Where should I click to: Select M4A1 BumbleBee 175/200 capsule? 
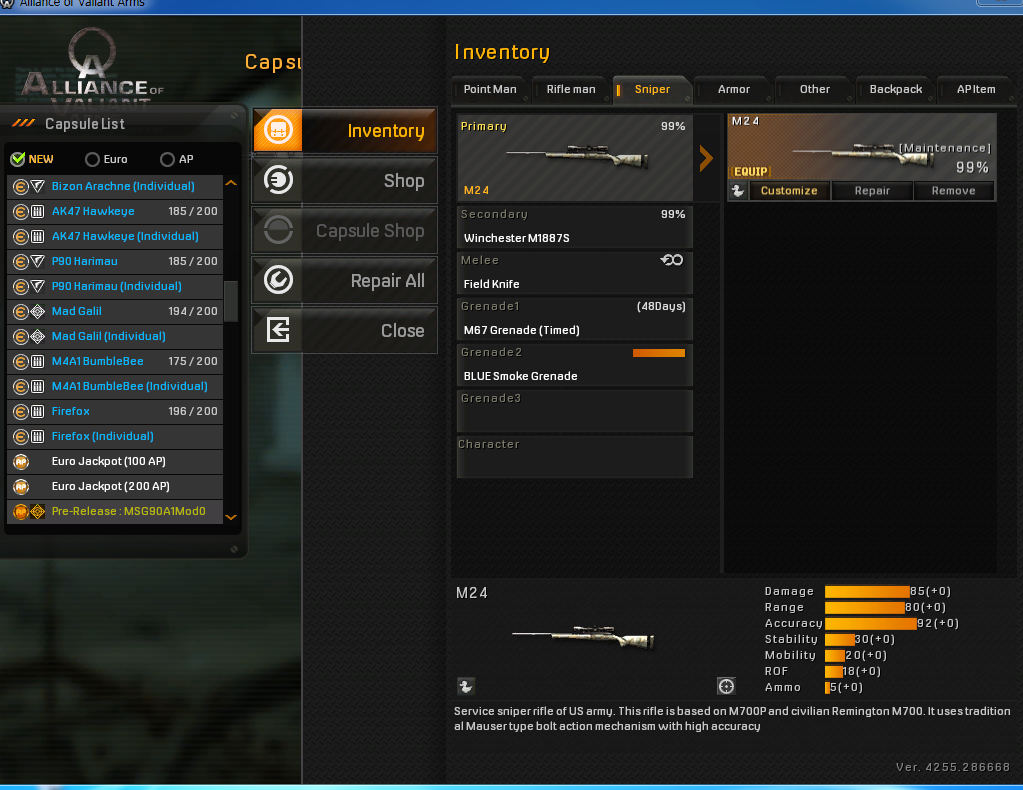115,361
